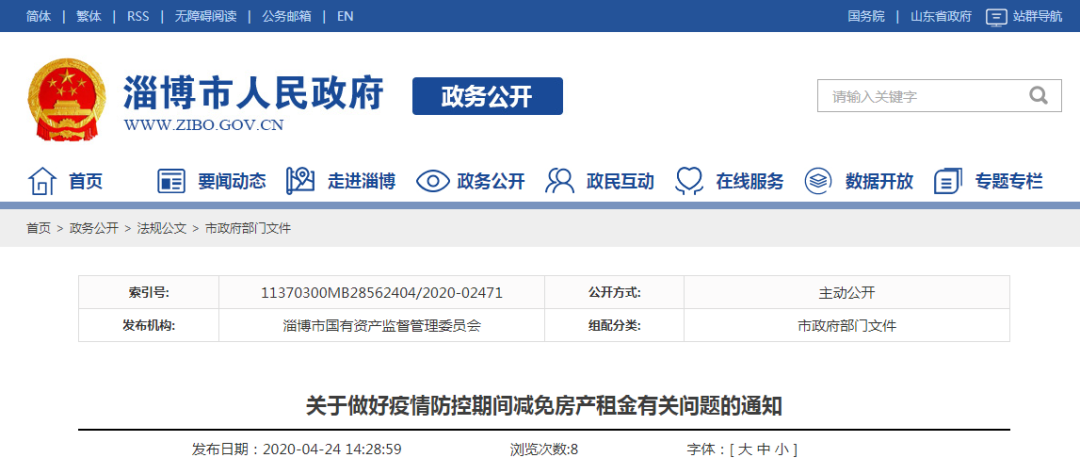Click the 浏览次数:8 view count
The height and width of the screenshot is (474, 1080).
tap(544, 450)
